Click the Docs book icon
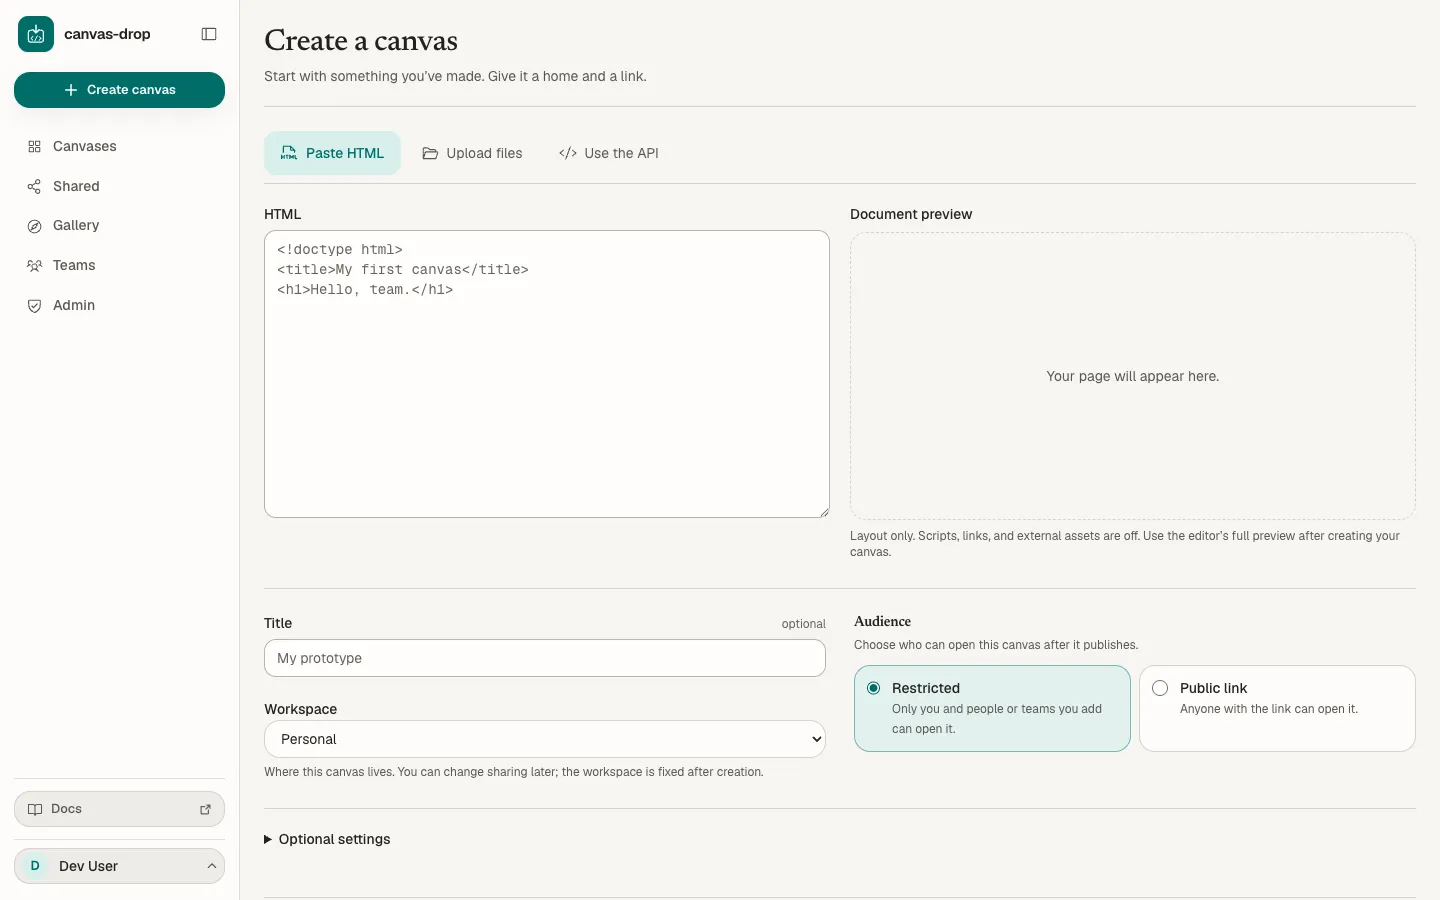 click(35, 809)
